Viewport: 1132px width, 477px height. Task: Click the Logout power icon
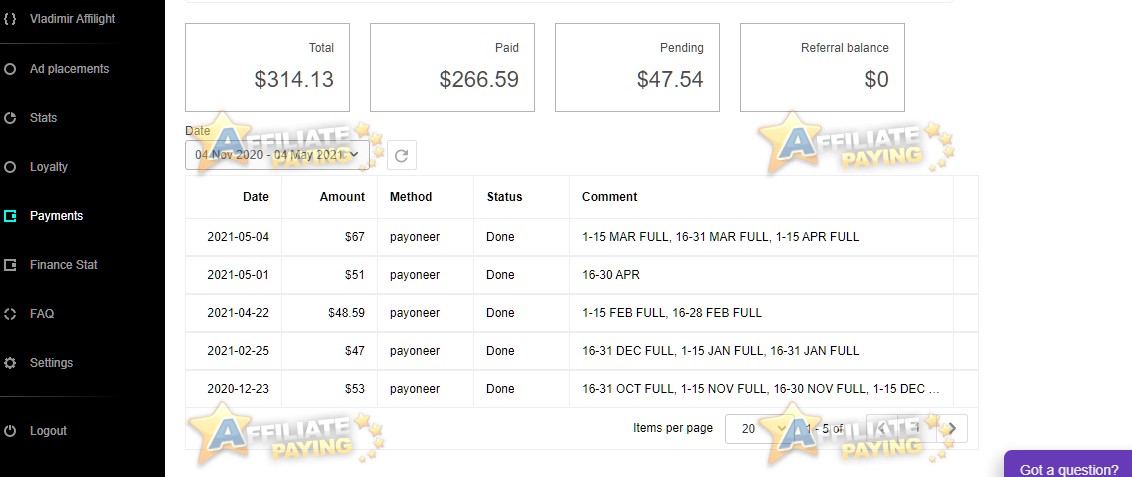click(x=9, y=431)
